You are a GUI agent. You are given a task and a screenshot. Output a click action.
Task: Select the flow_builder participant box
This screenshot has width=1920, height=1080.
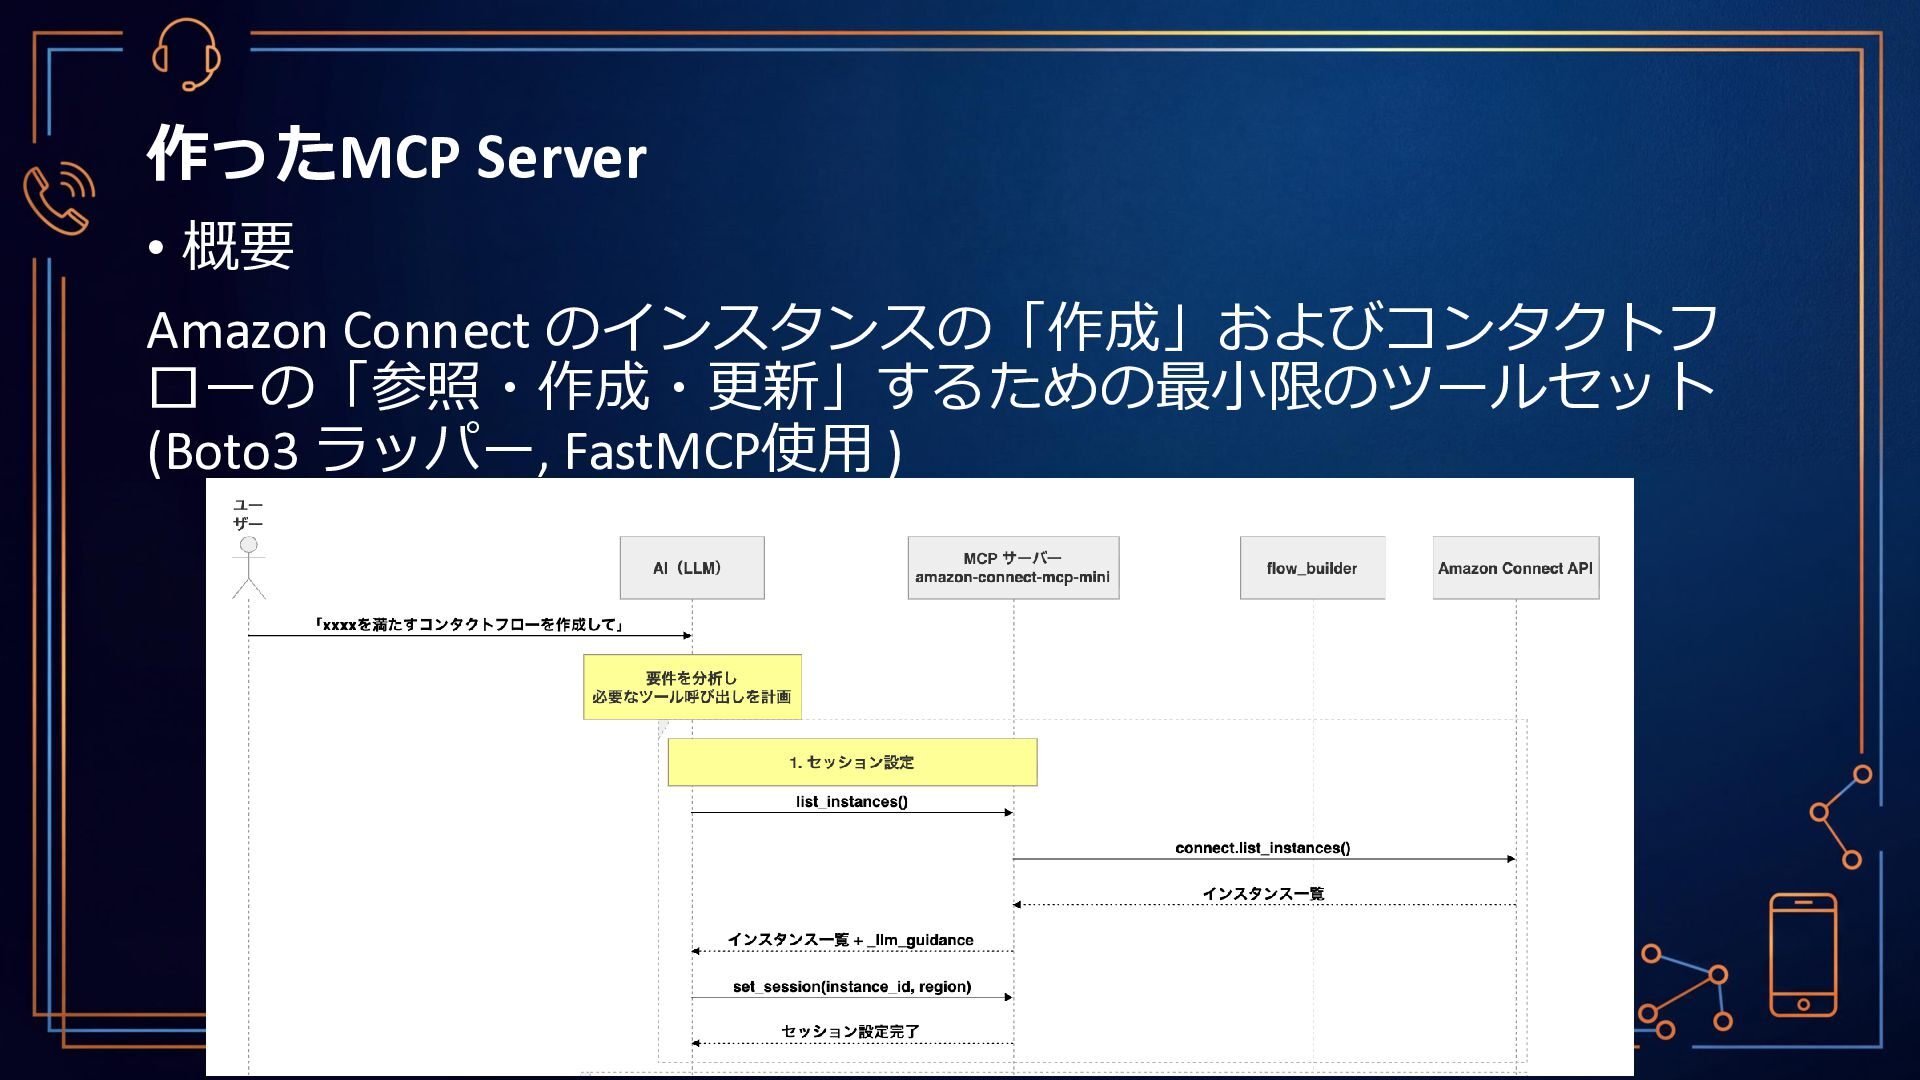1311,568
